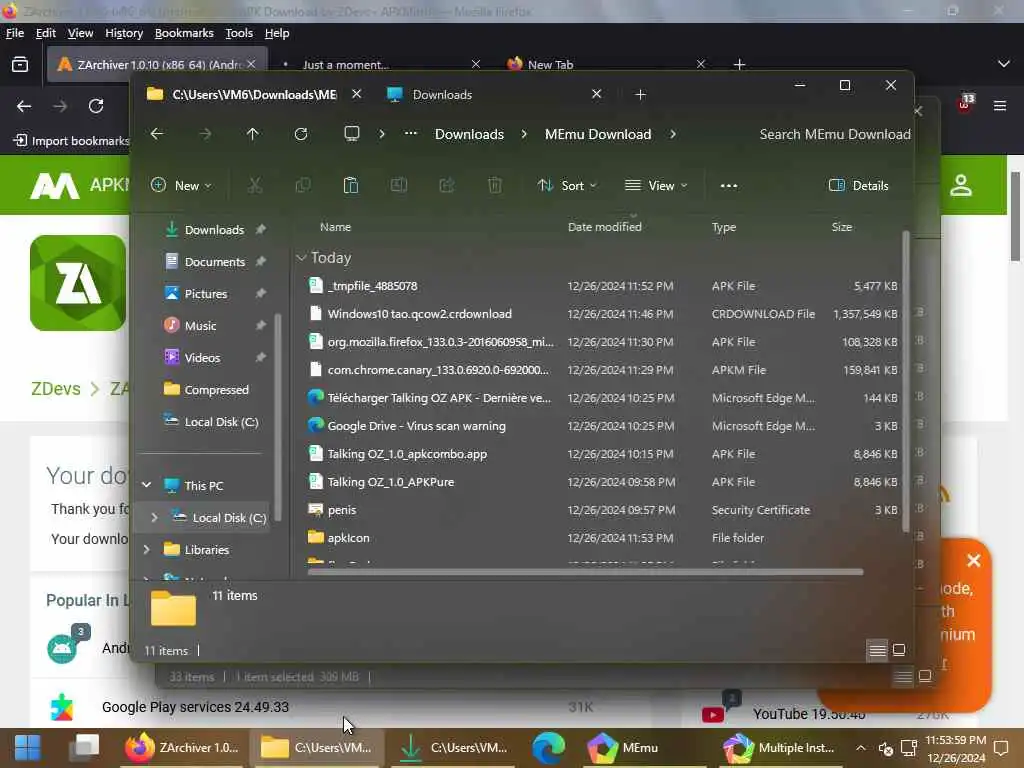The image size is (1024, 768).
Task: Open the Sort dropdown
Action: 567,185
